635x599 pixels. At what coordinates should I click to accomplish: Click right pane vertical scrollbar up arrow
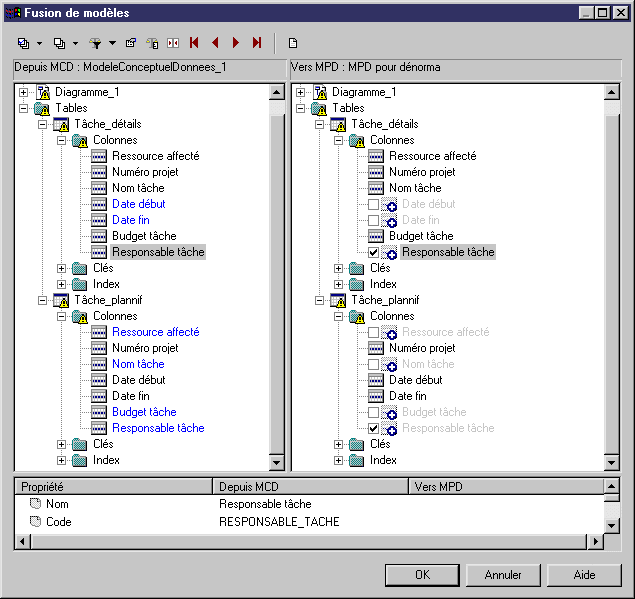(612, 93)
